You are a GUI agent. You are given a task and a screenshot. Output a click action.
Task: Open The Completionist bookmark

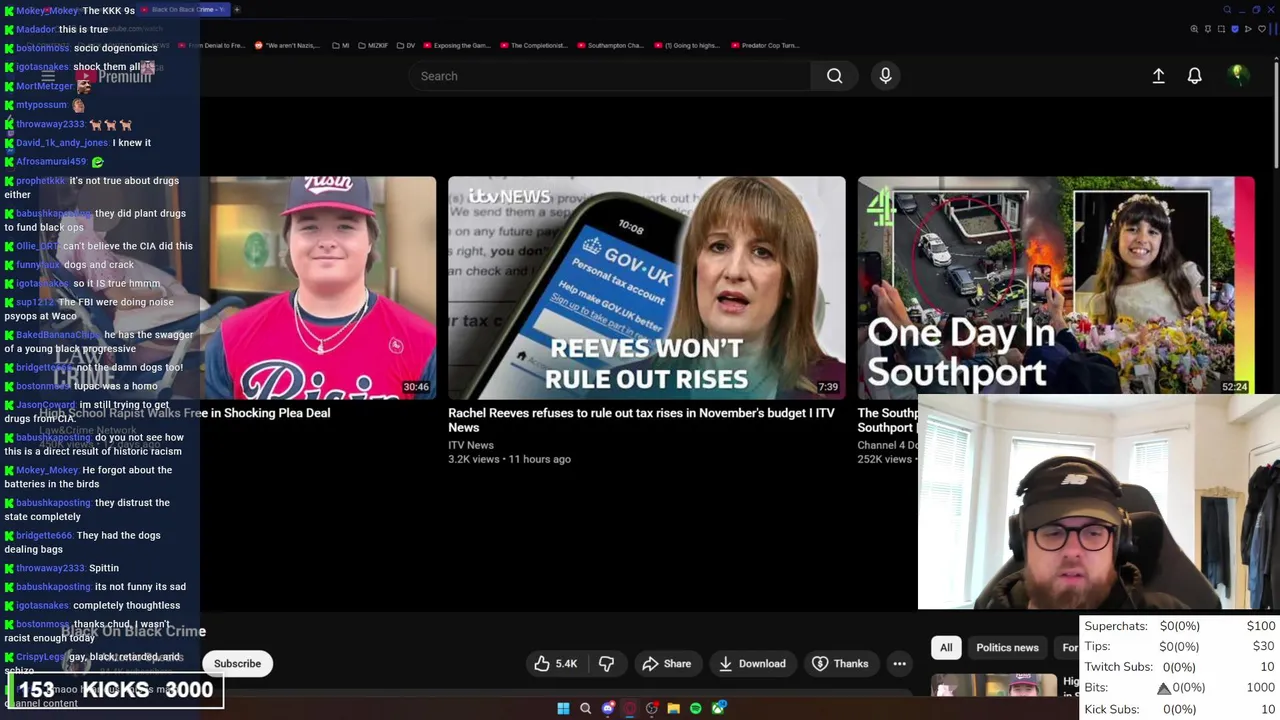534,45
